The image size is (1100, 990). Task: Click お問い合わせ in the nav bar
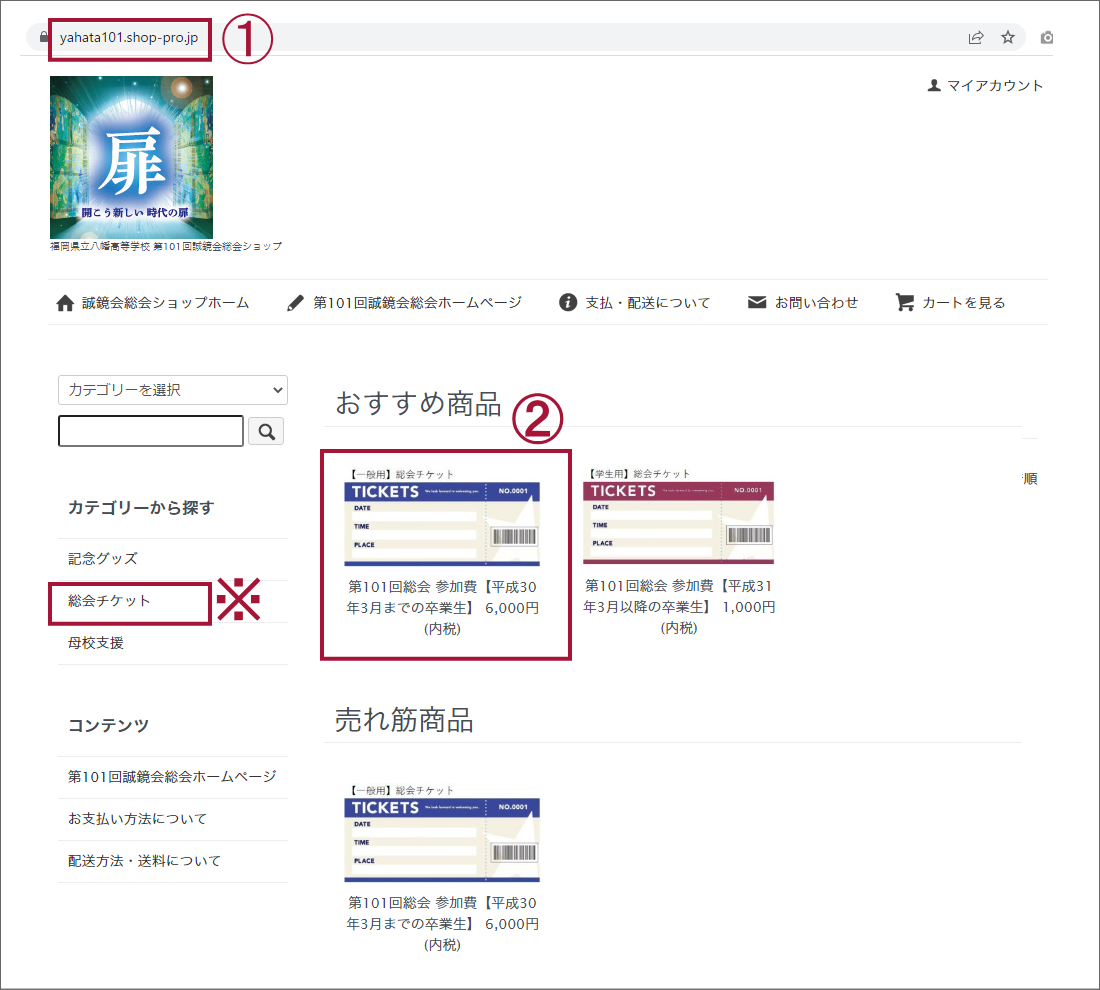pos(803,303)
